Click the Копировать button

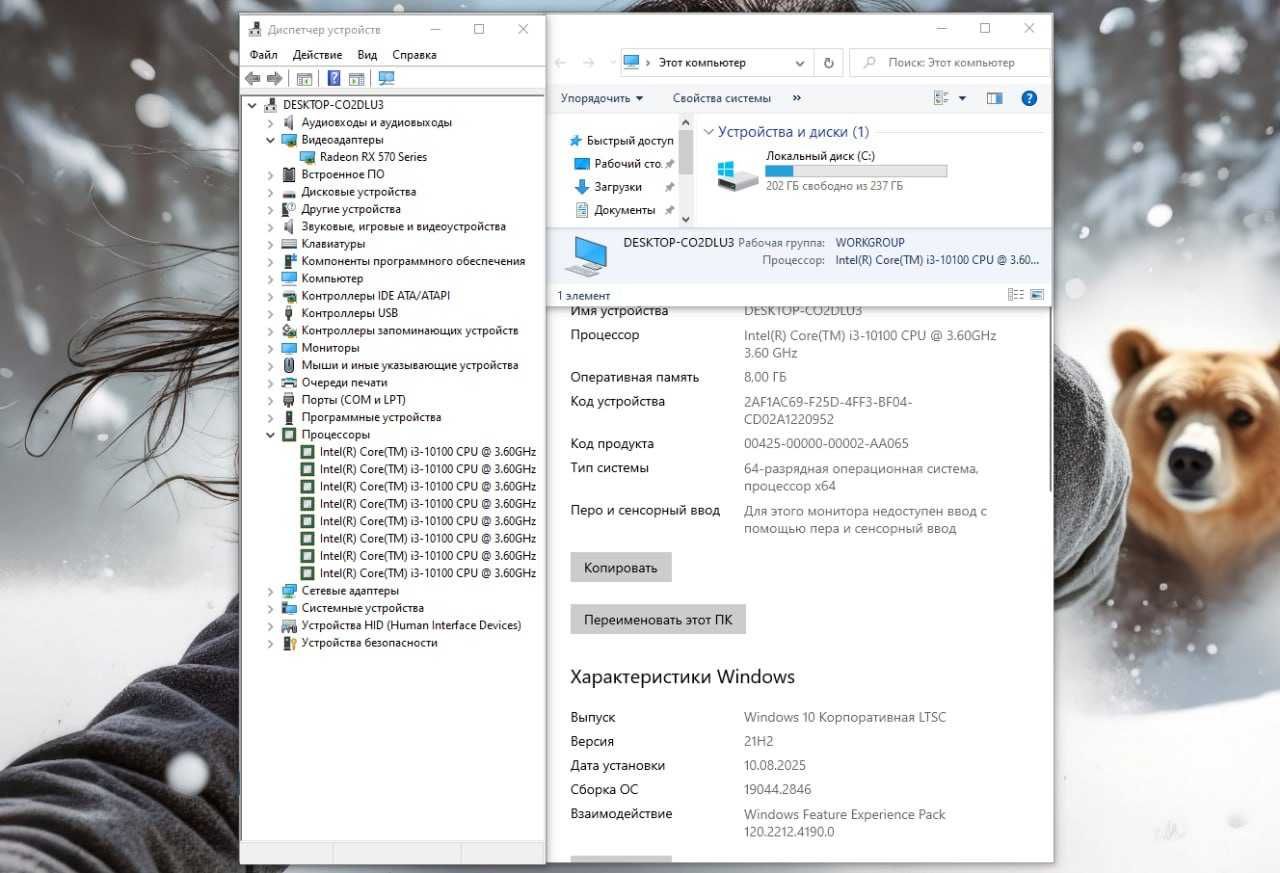click(621, 567)
